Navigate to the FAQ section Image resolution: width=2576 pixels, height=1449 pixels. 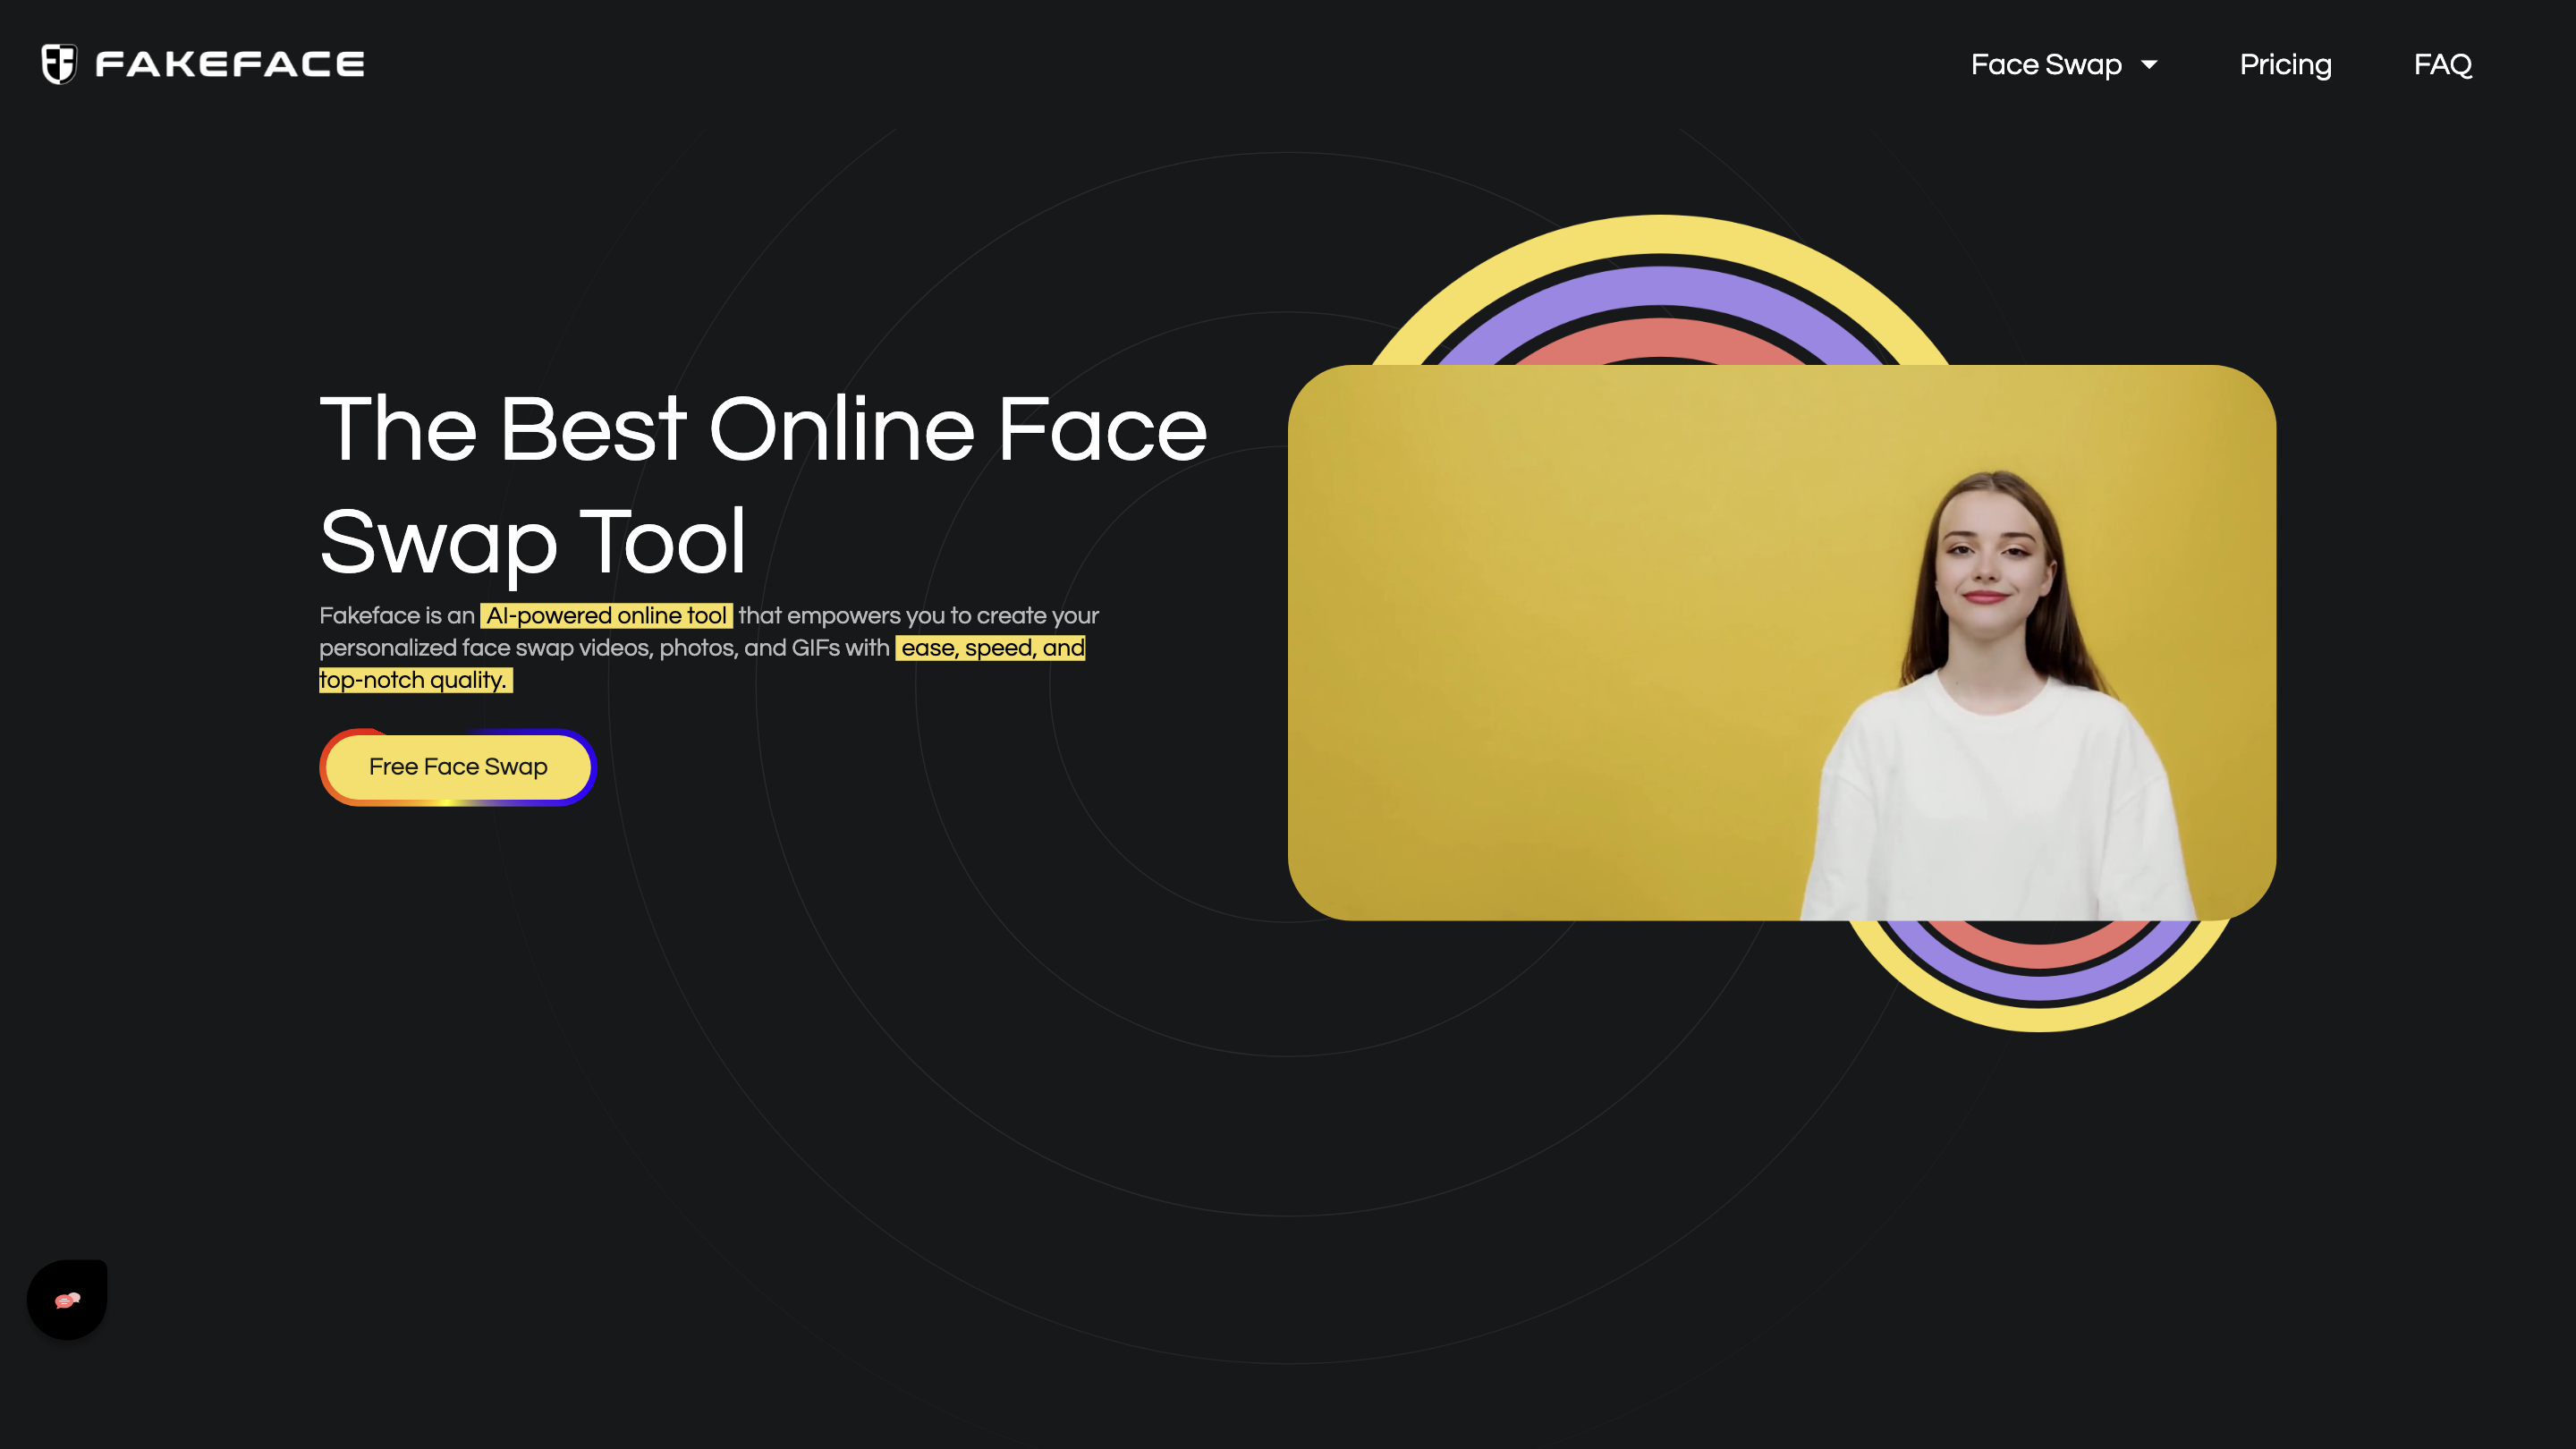[2443, 64]
